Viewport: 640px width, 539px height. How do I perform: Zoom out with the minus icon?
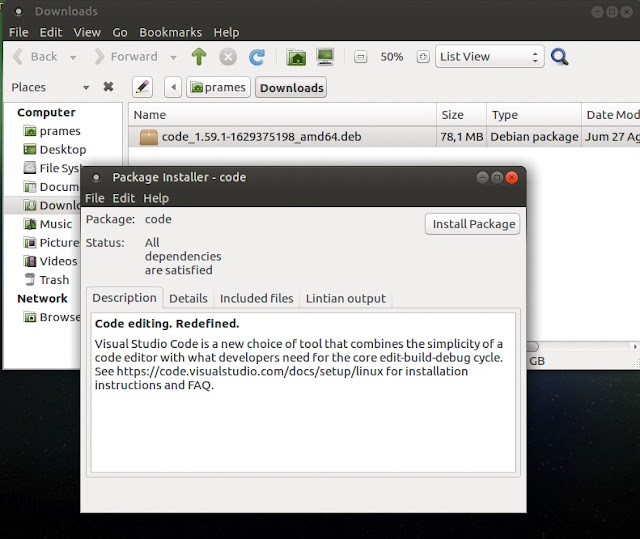coord(360,57)
